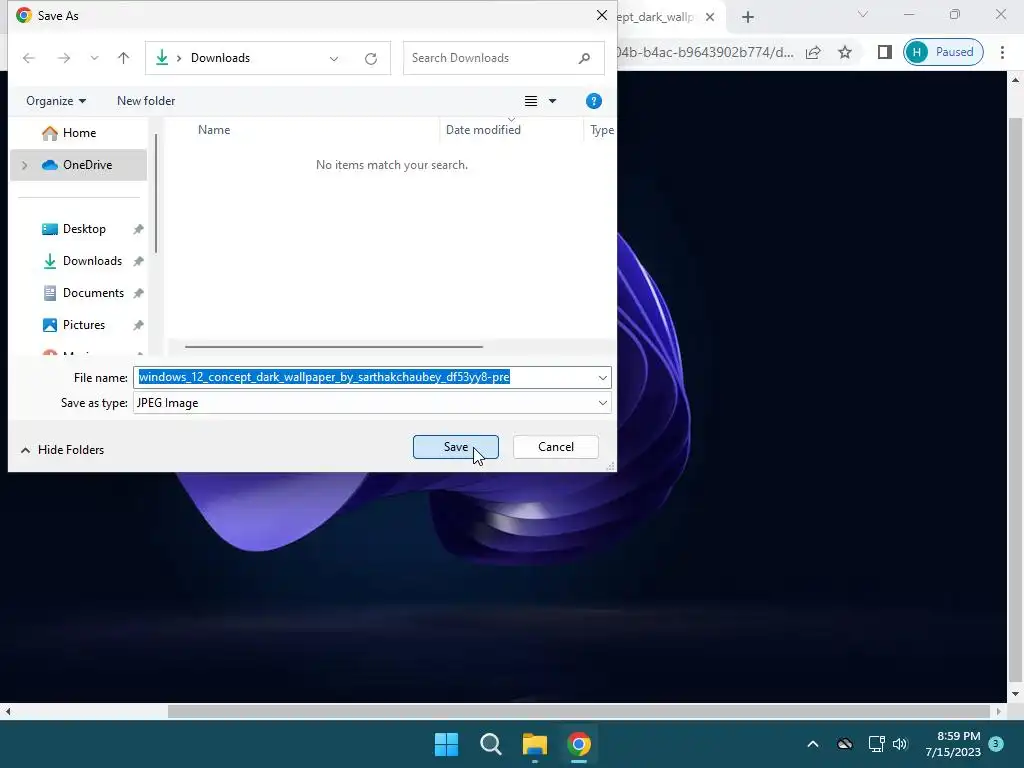
Task: Click the volume speaker tray icon
Action: coord(901,744)
